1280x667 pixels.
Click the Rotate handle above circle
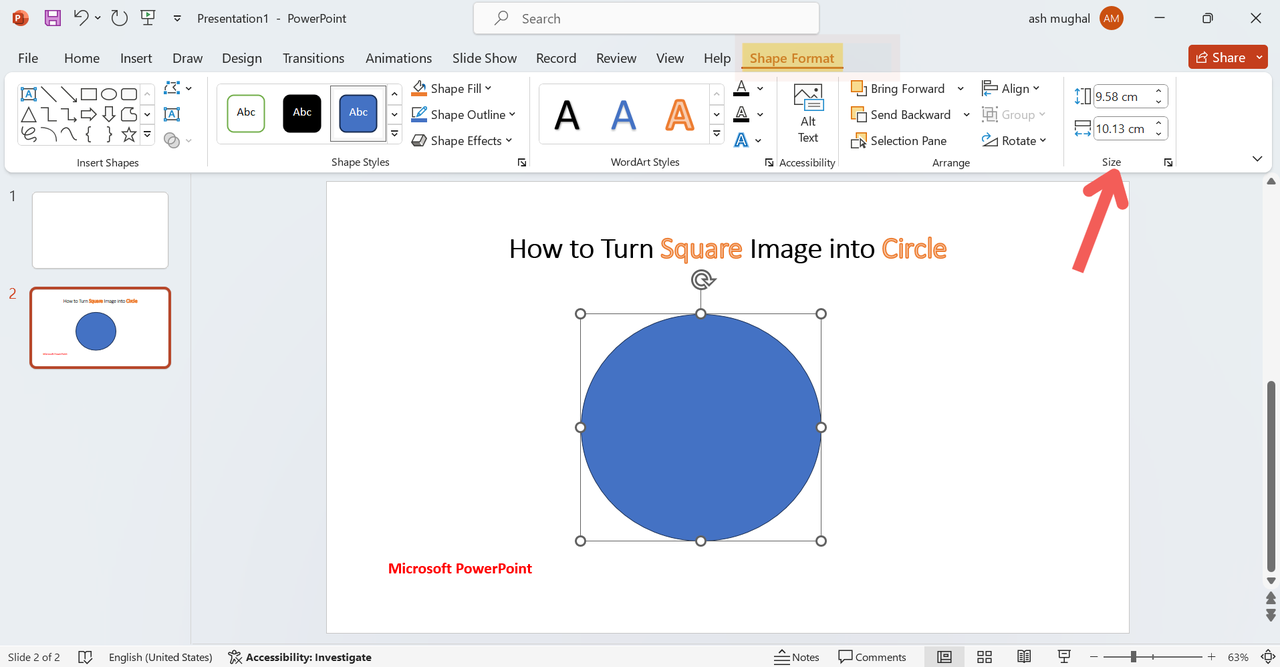point(702,280)
